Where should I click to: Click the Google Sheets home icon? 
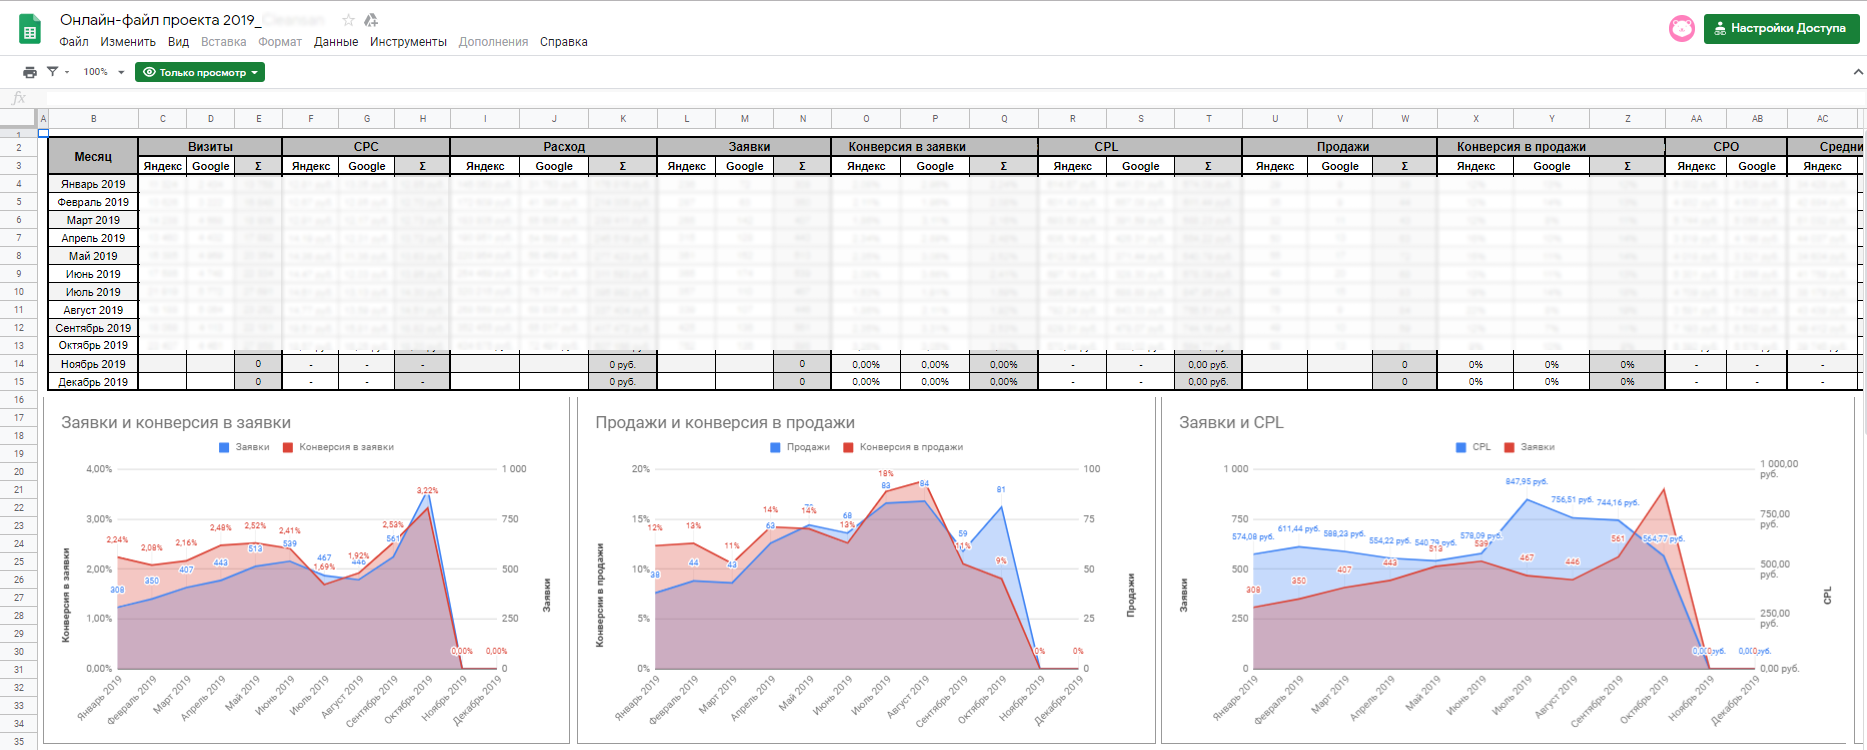[30, 30]
